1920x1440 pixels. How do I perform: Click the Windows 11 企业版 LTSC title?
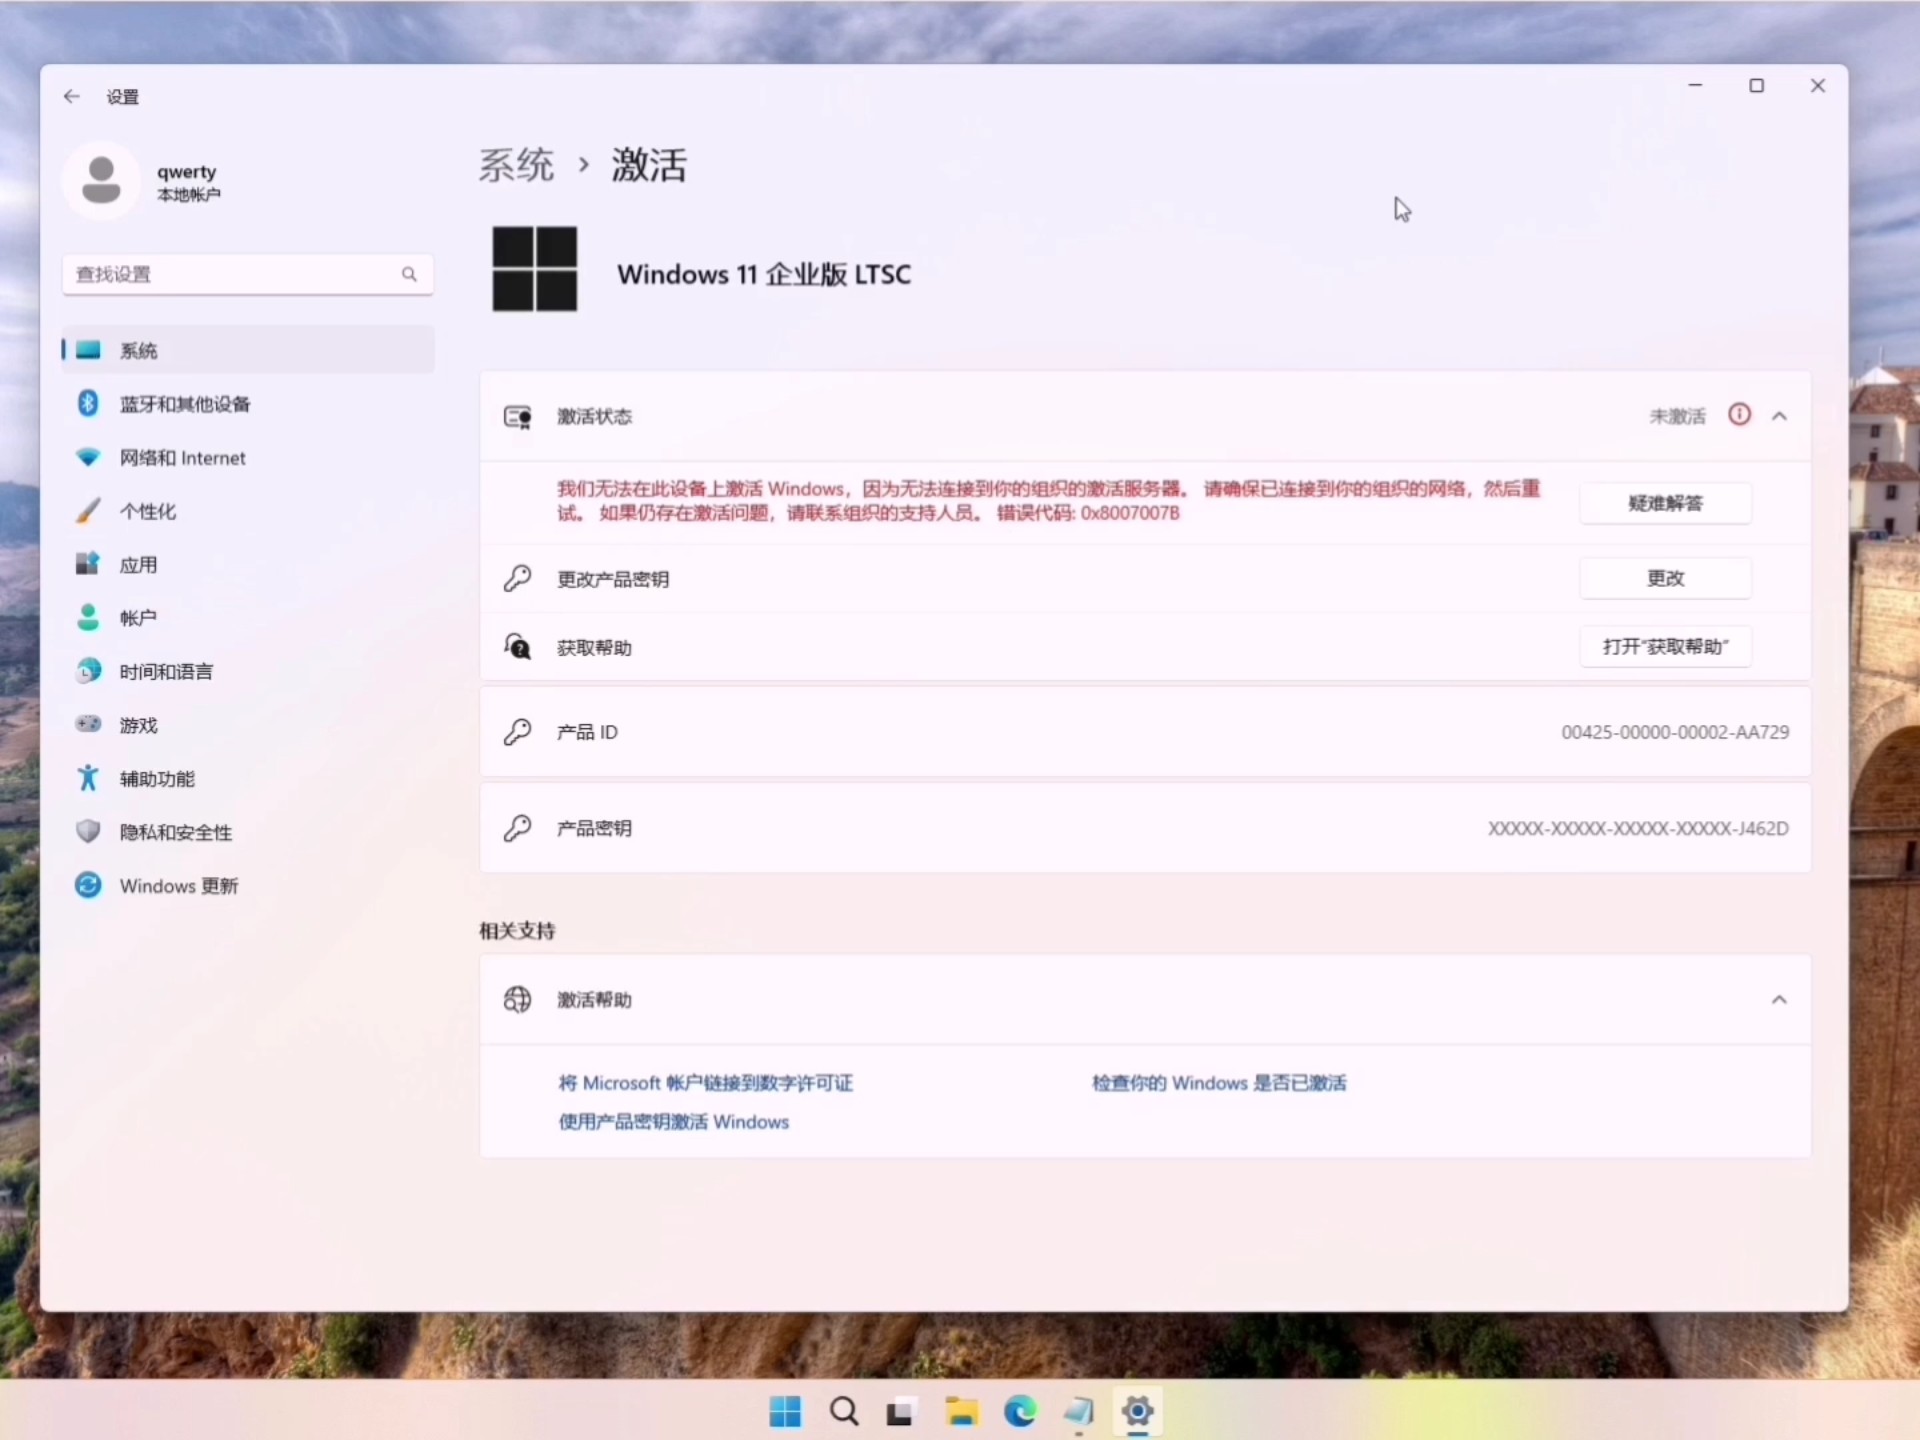(764, 274)
